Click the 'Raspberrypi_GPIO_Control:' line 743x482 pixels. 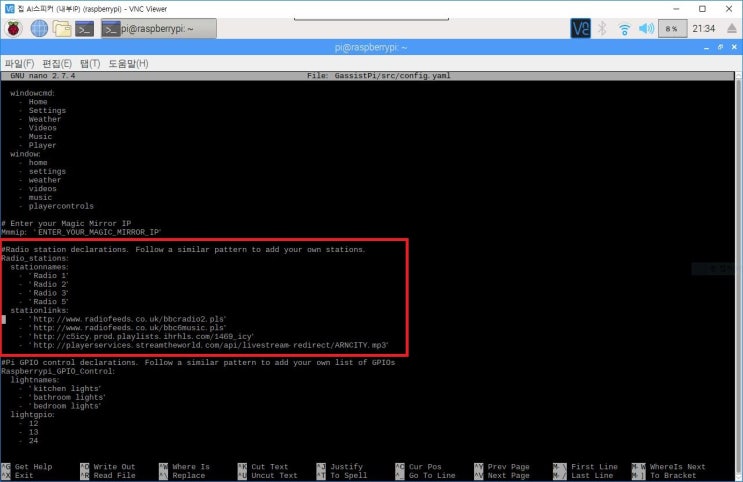click(x=58, y=371)
